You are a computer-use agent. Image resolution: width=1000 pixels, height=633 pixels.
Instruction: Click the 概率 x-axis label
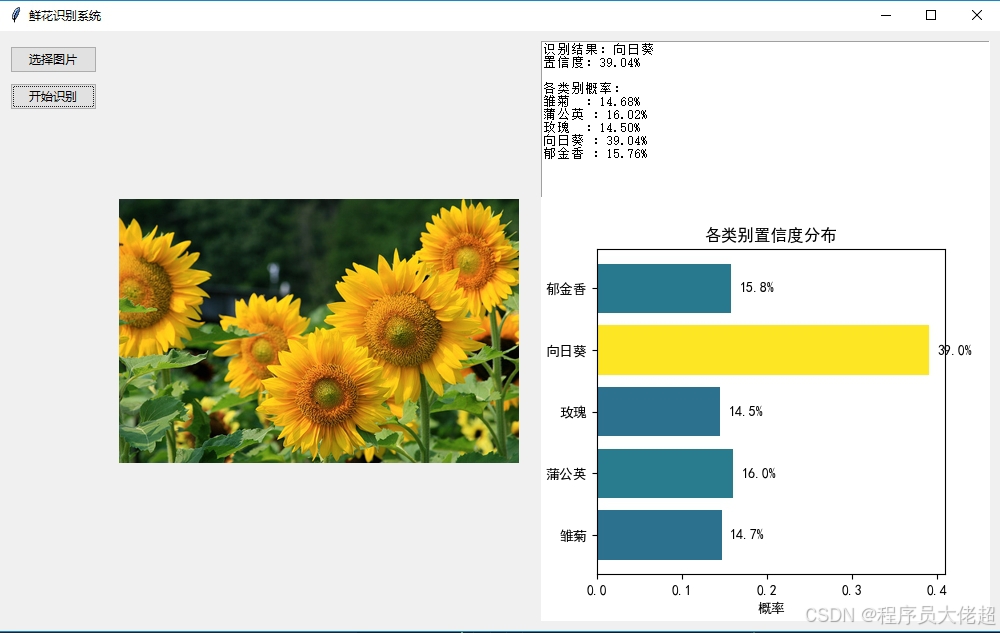pos(771,608)
